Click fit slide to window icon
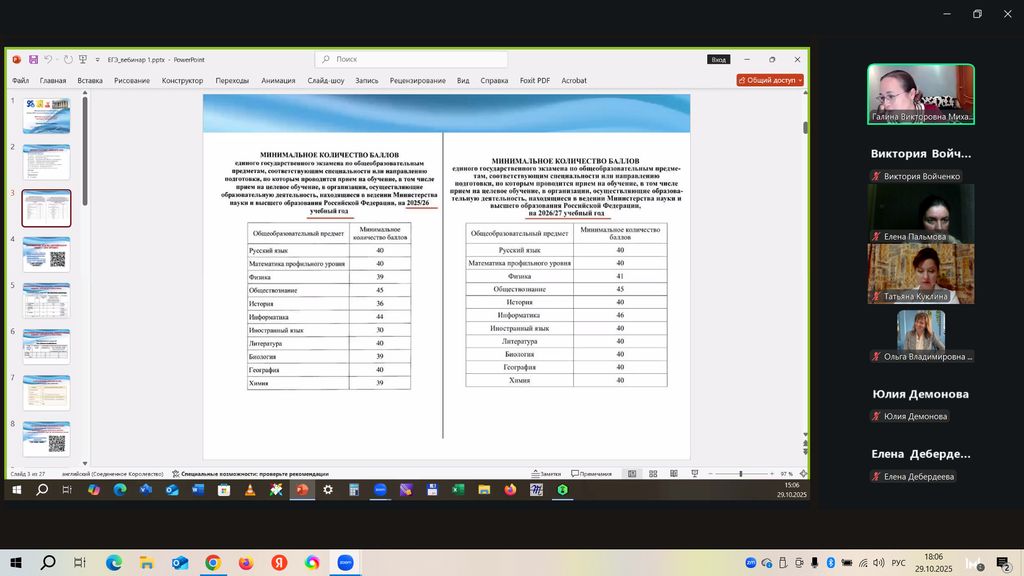This screenshot has height=576, width=1024. point(802,473)
